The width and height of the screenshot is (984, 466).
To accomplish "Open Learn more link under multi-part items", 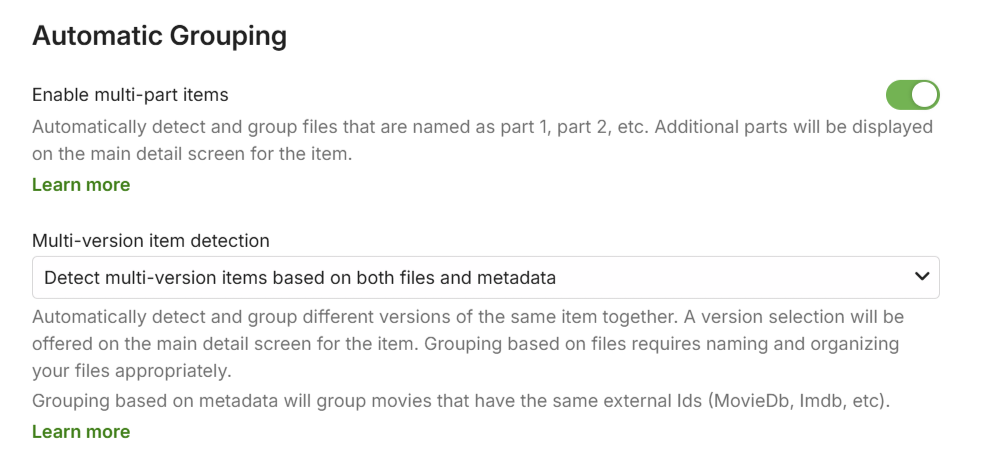I will coord(81,185).
